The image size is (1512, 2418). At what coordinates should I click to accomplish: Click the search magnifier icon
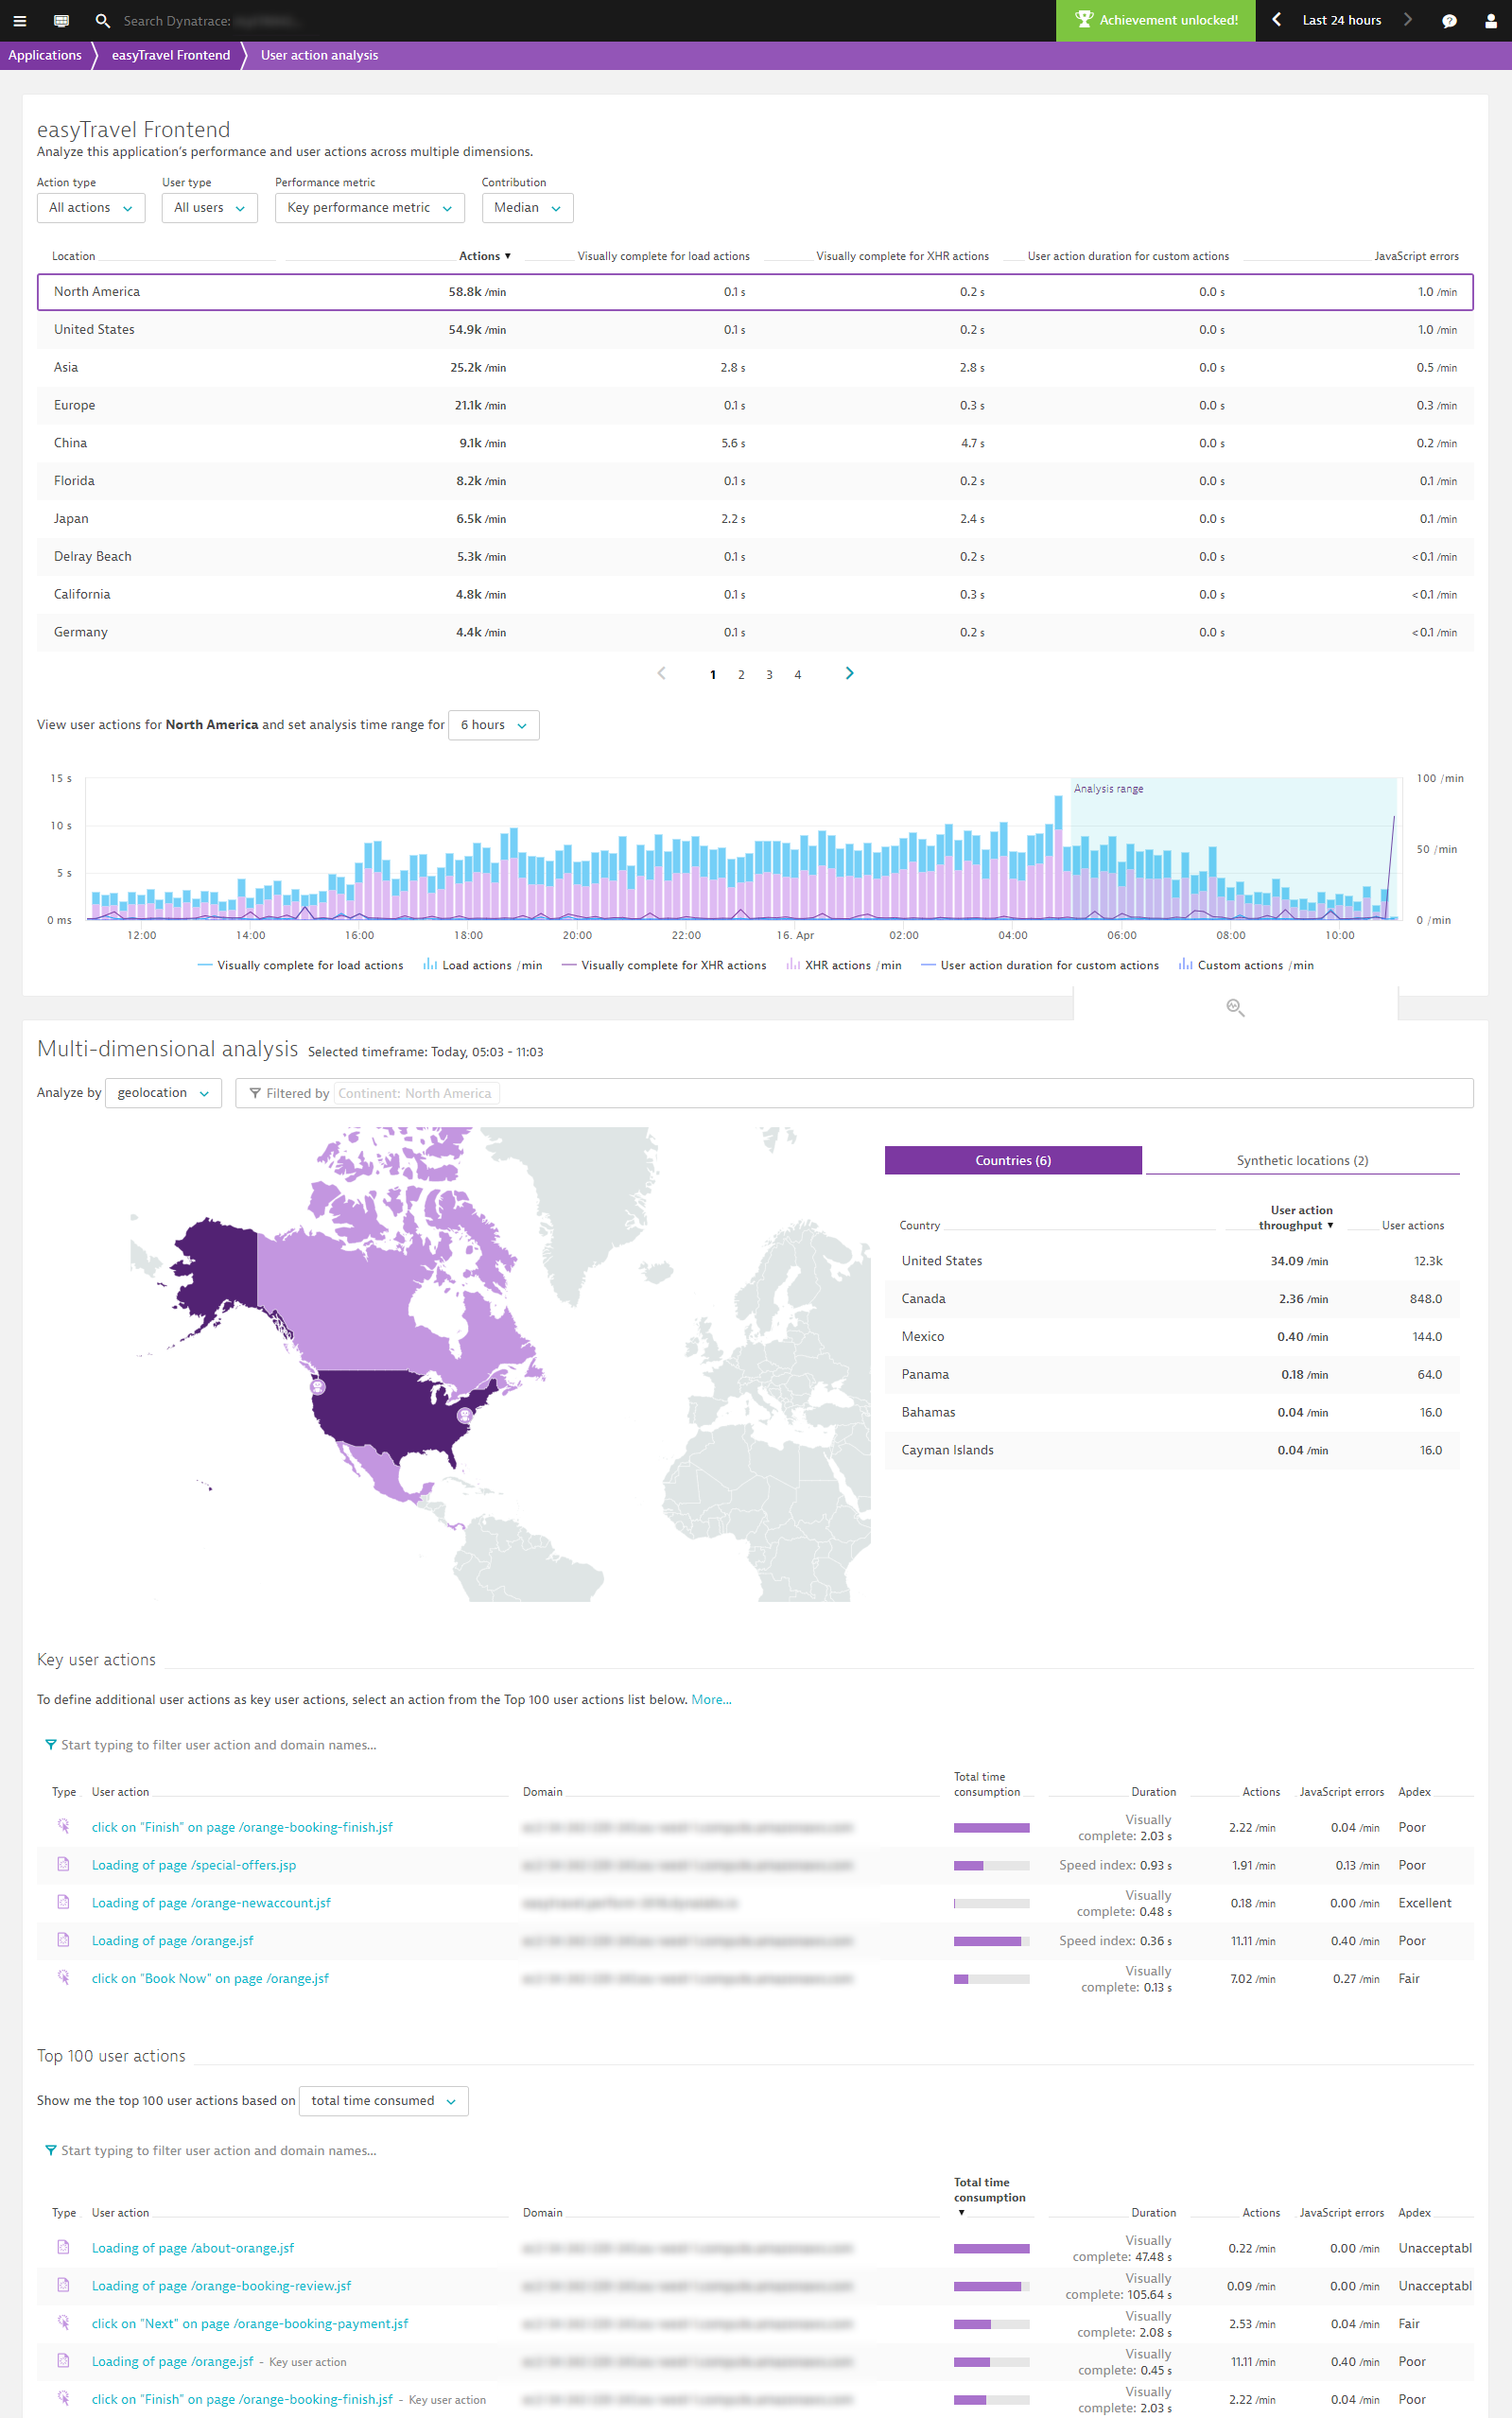pos(102,20)
